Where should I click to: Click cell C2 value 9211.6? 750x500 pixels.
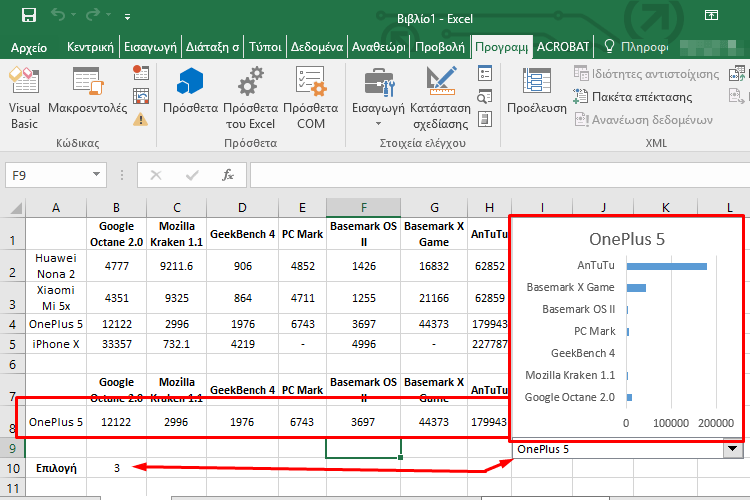click(x=176, y=266)
